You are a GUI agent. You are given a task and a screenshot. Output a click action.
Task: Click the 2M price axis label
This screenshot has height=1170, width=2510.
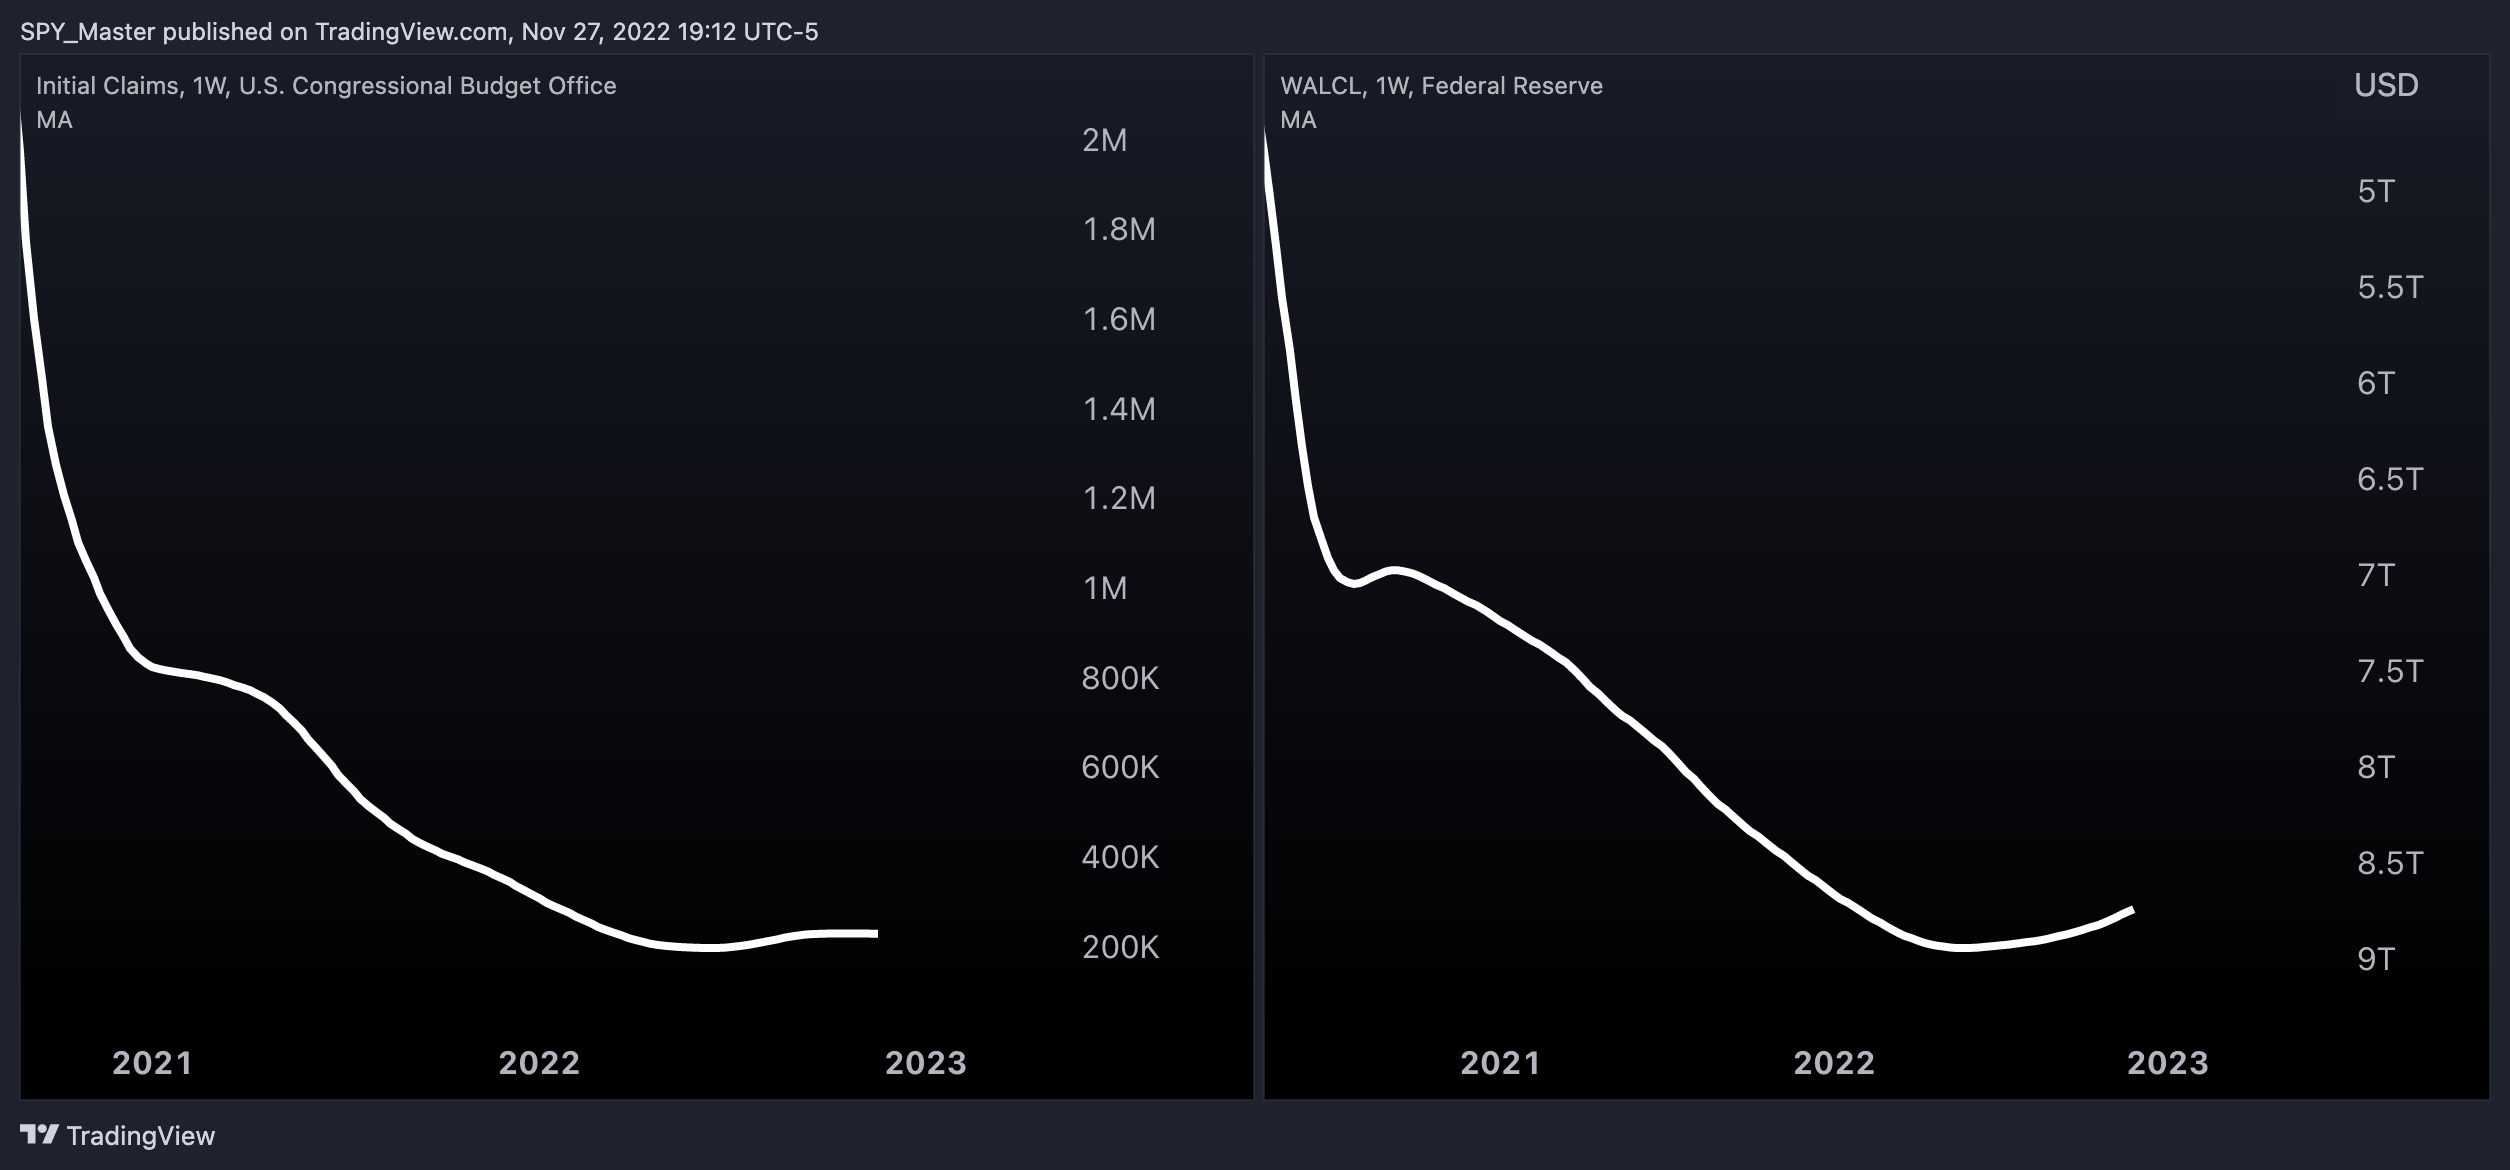[x=1104, y=140]
